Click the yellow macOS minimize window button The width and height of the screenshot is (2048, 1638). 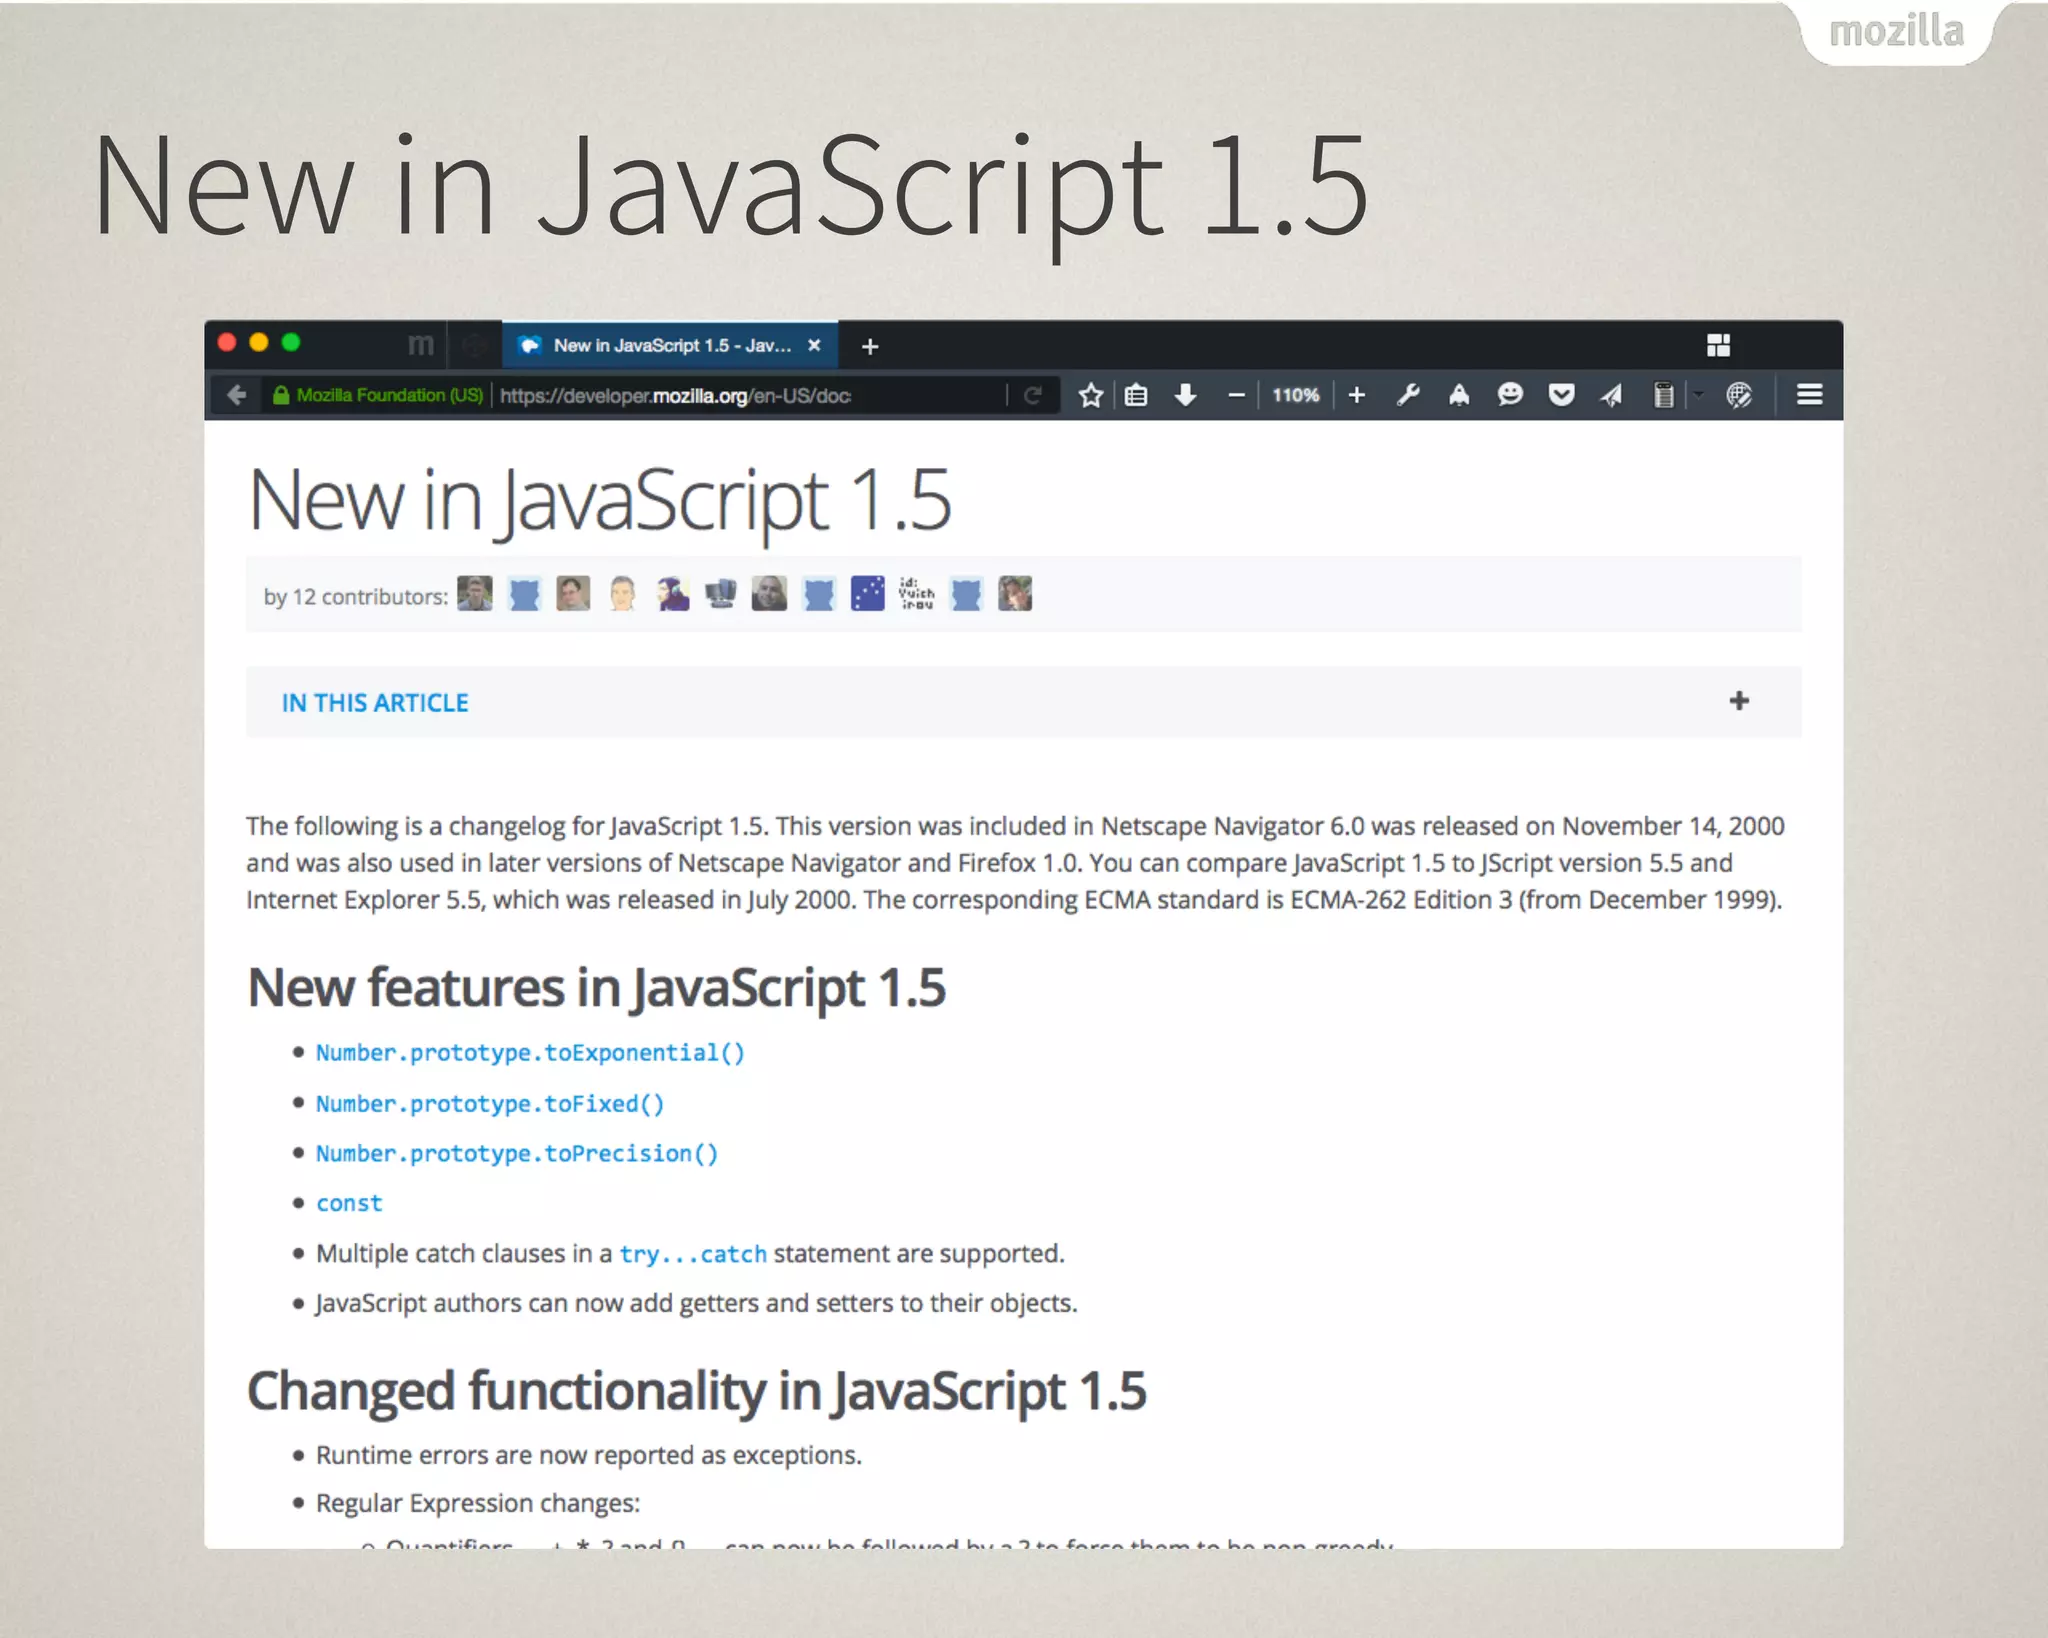[x=259, y=343]
